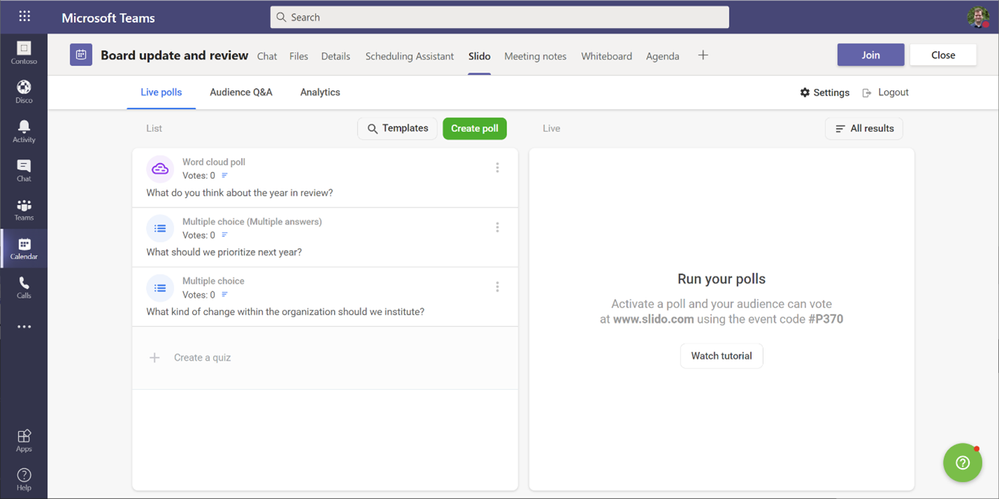Select 'What kind of change within the organization' question
The width and height of the screenshot is (999, 499).
pos(285,312)
